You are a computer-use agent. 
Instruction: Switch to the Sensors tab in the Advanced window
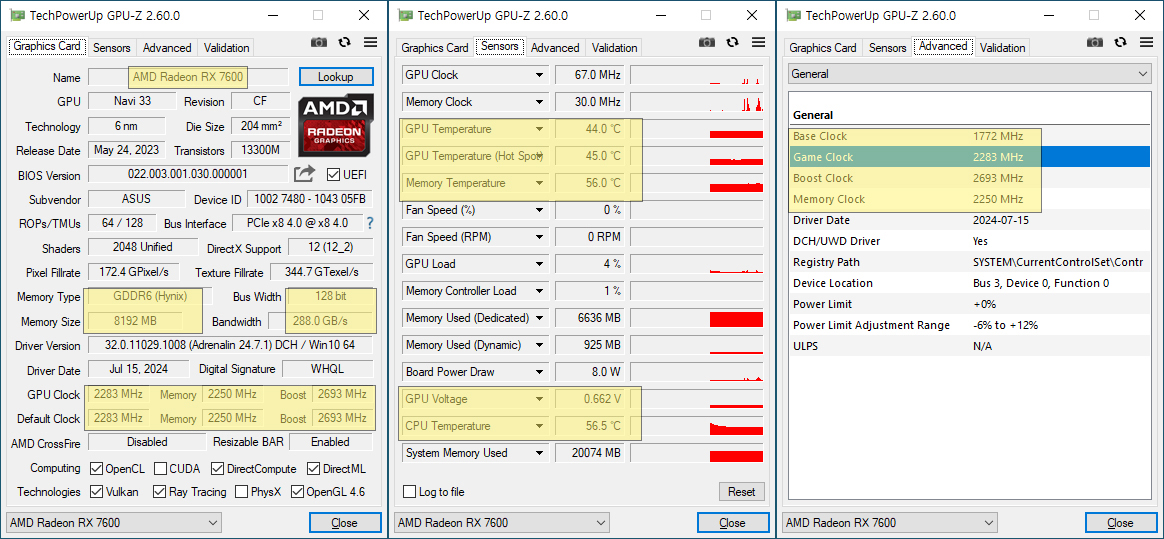click(x=888, y=48)
